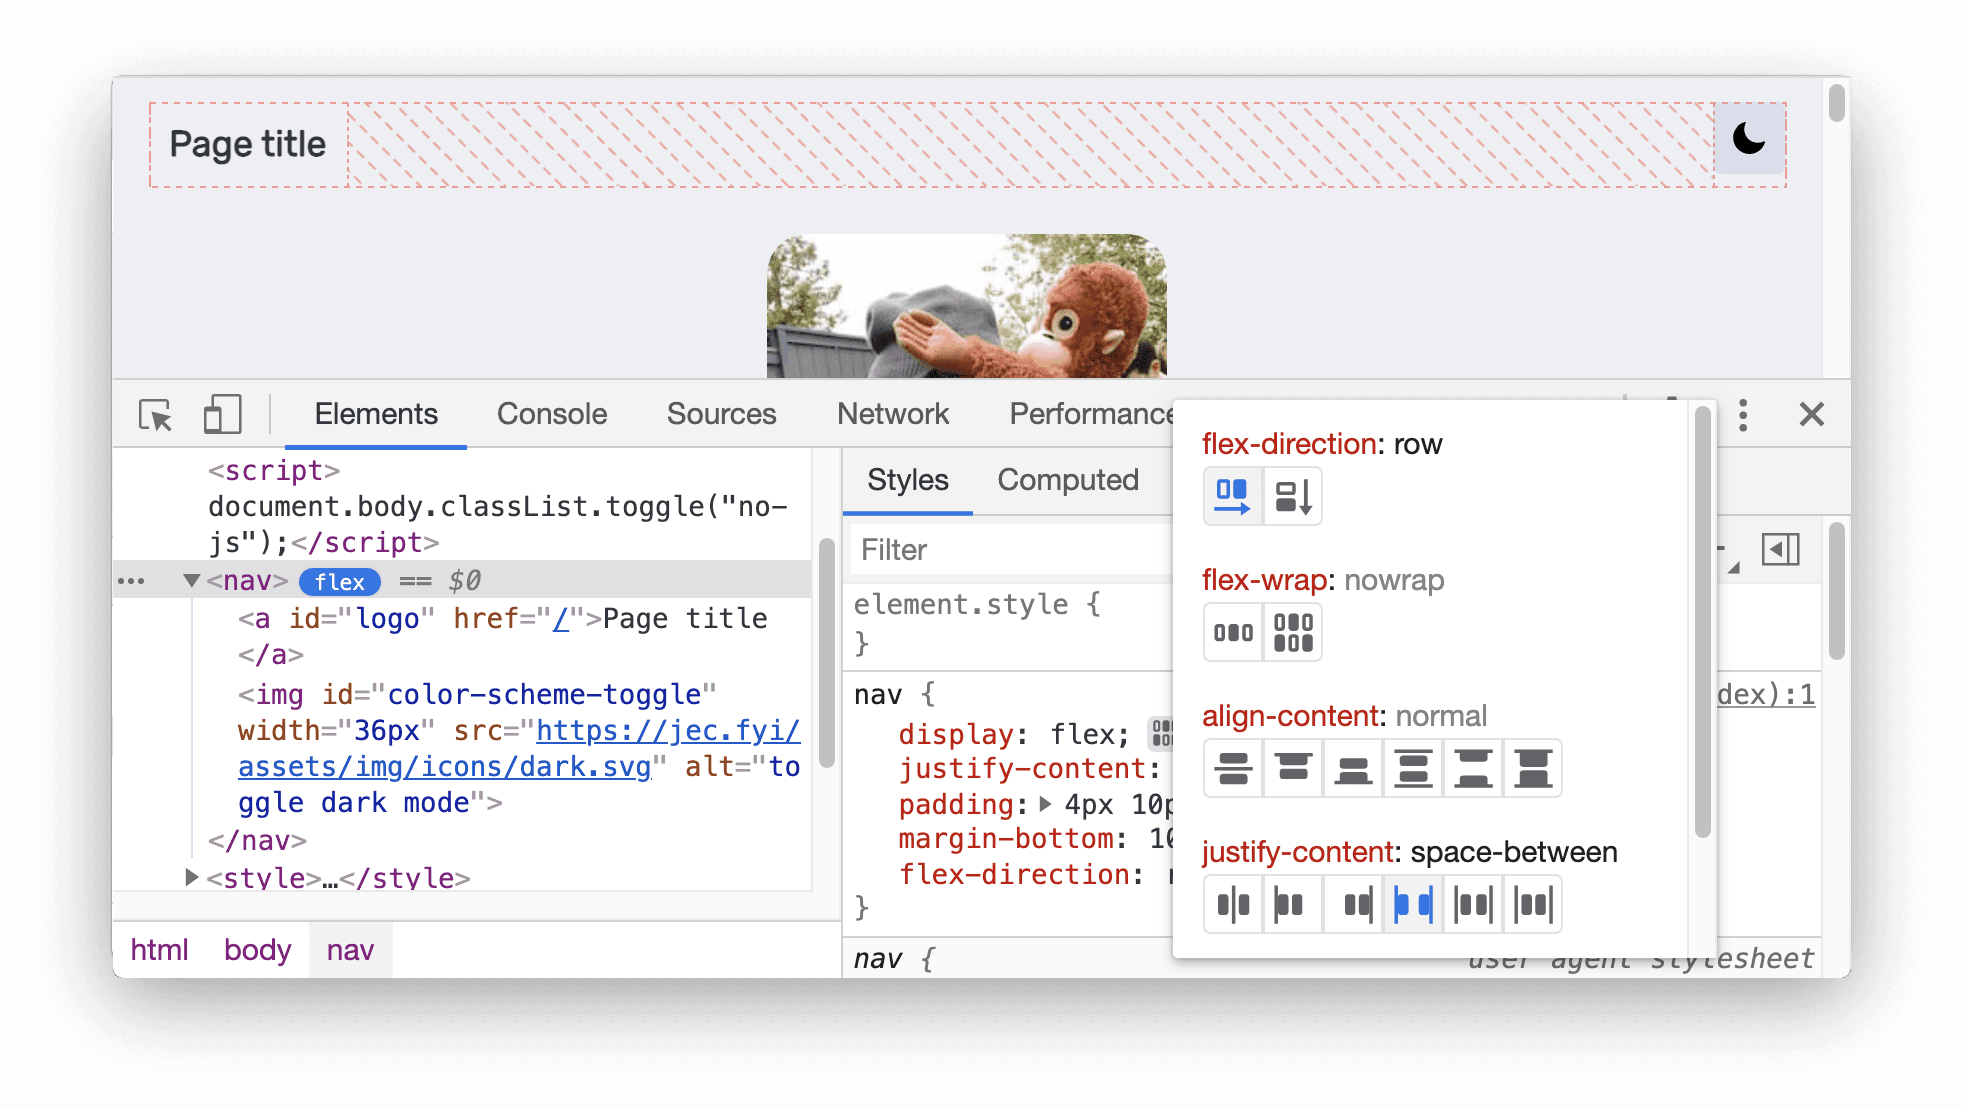Switch to the Styles tab
Image resolution: width=1962 pixels, height=1108 pixels.
(x=910, y=479)
